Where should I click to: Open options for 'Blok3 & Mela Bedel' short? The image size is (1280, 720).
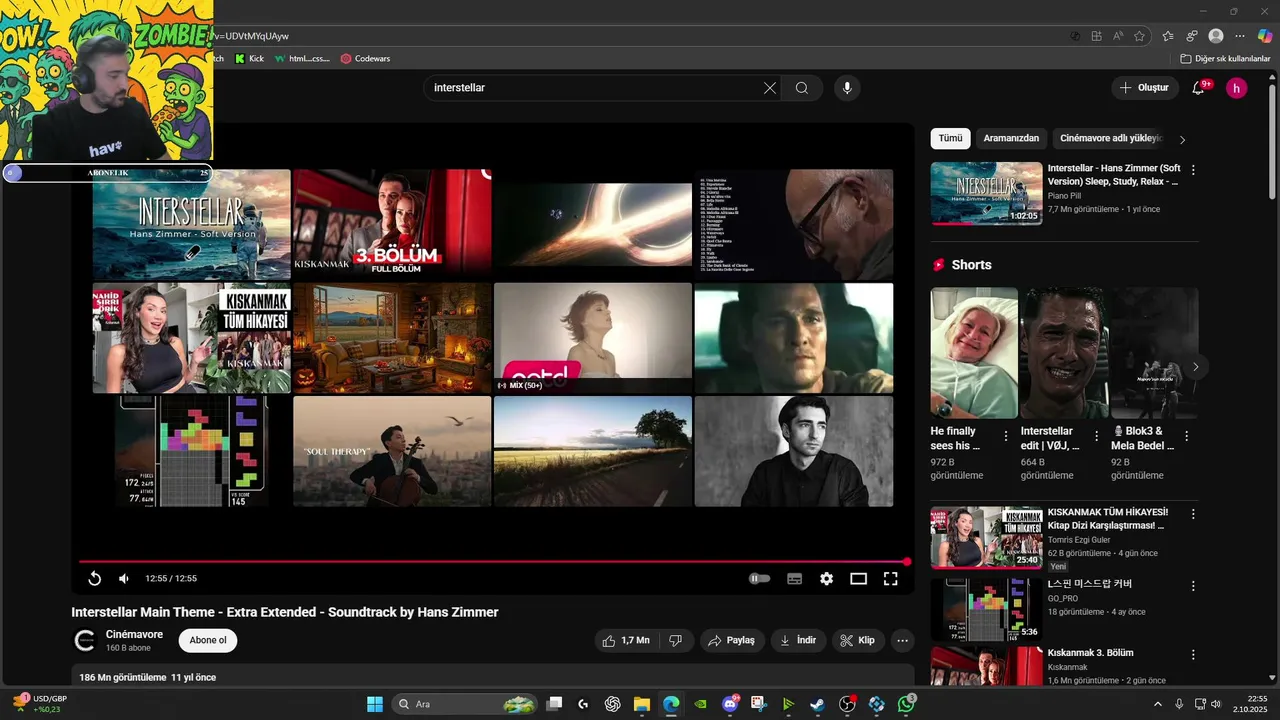pos(1187,436)
